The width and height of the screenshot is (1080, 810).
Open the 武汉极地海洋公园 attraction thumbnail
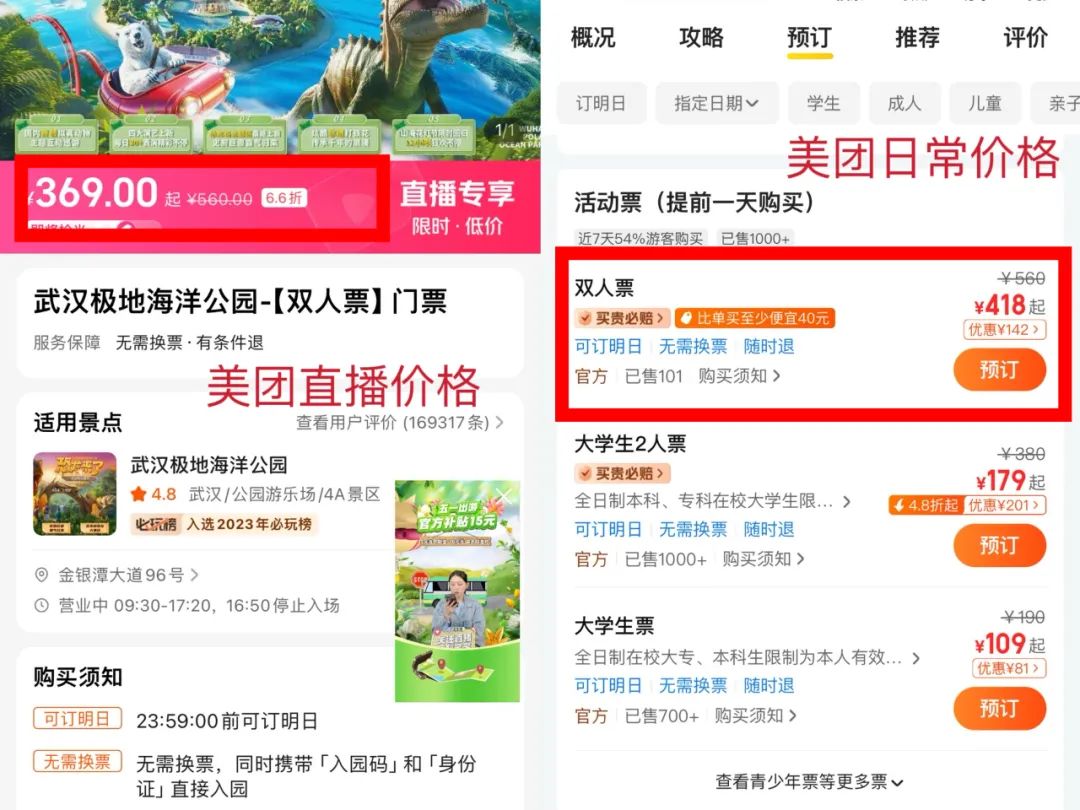click(75, 493)
